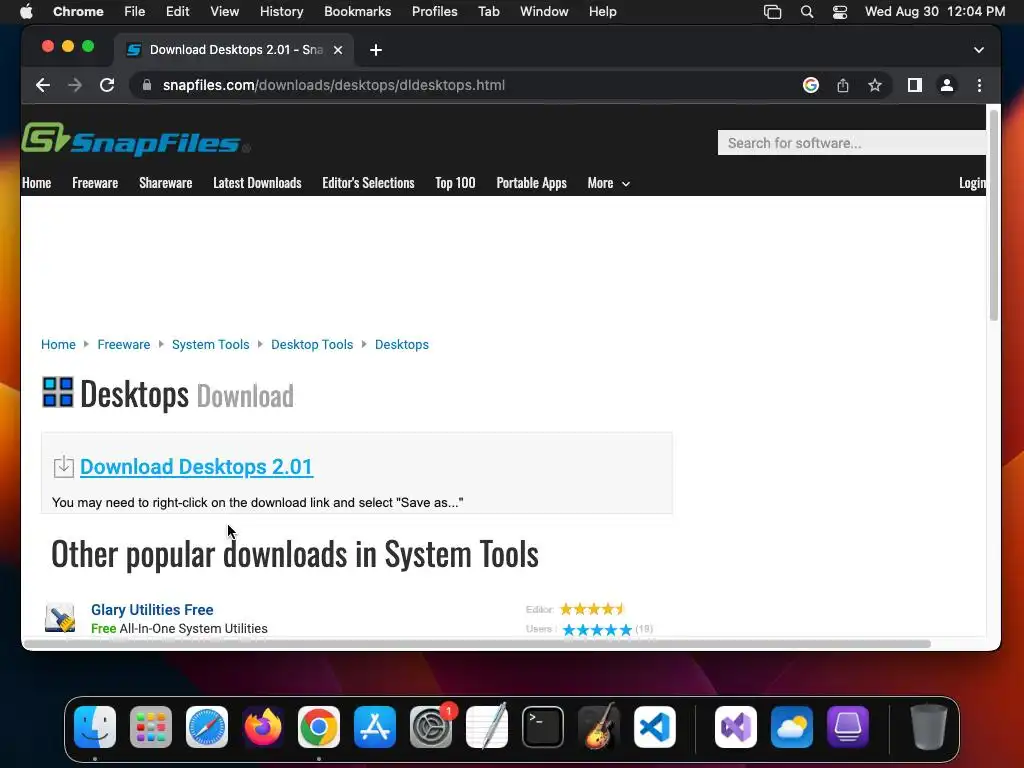Click the address bar URL
1024x768 pixels.
[334, 85]
